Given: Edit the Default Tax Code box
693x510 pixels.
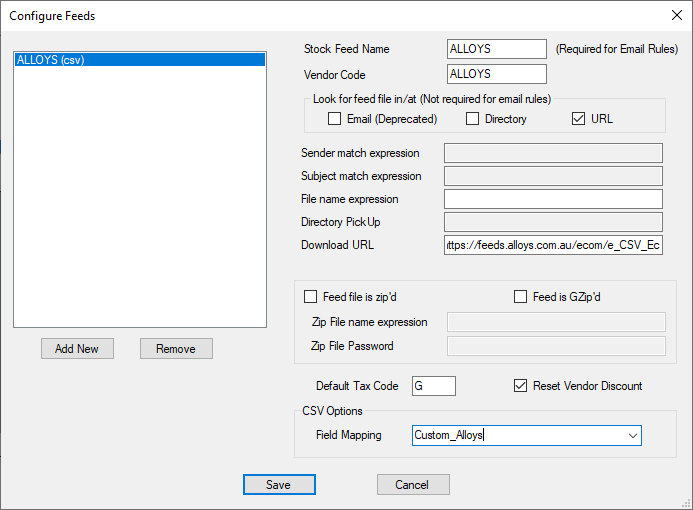Looking at the screenshot, I should (x=433, y=386).
